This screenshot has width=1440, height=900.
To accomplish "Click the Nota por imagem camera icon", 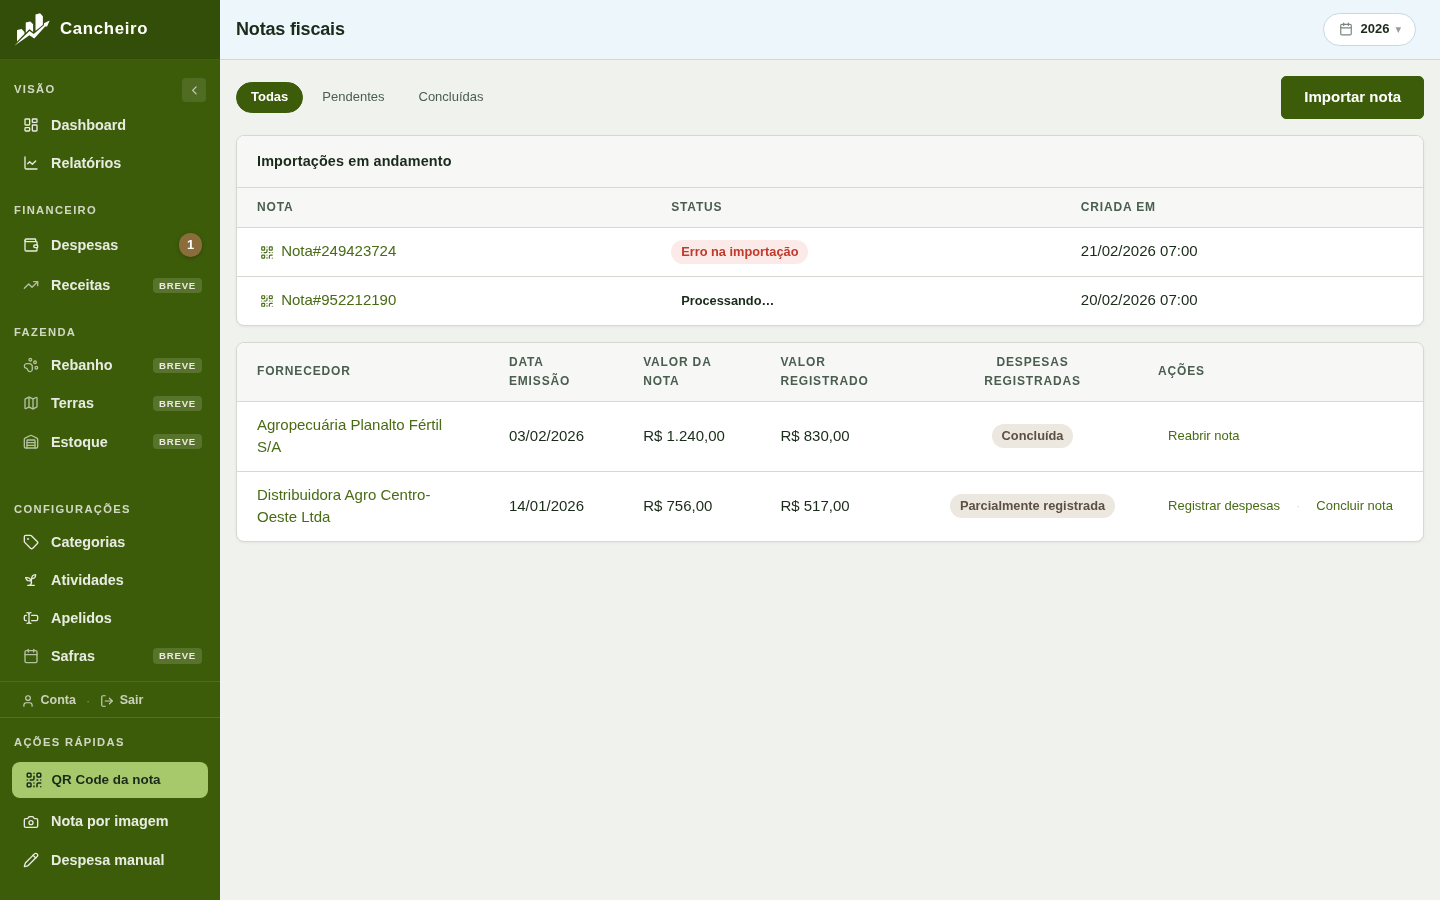I will (x=31, y=822).
